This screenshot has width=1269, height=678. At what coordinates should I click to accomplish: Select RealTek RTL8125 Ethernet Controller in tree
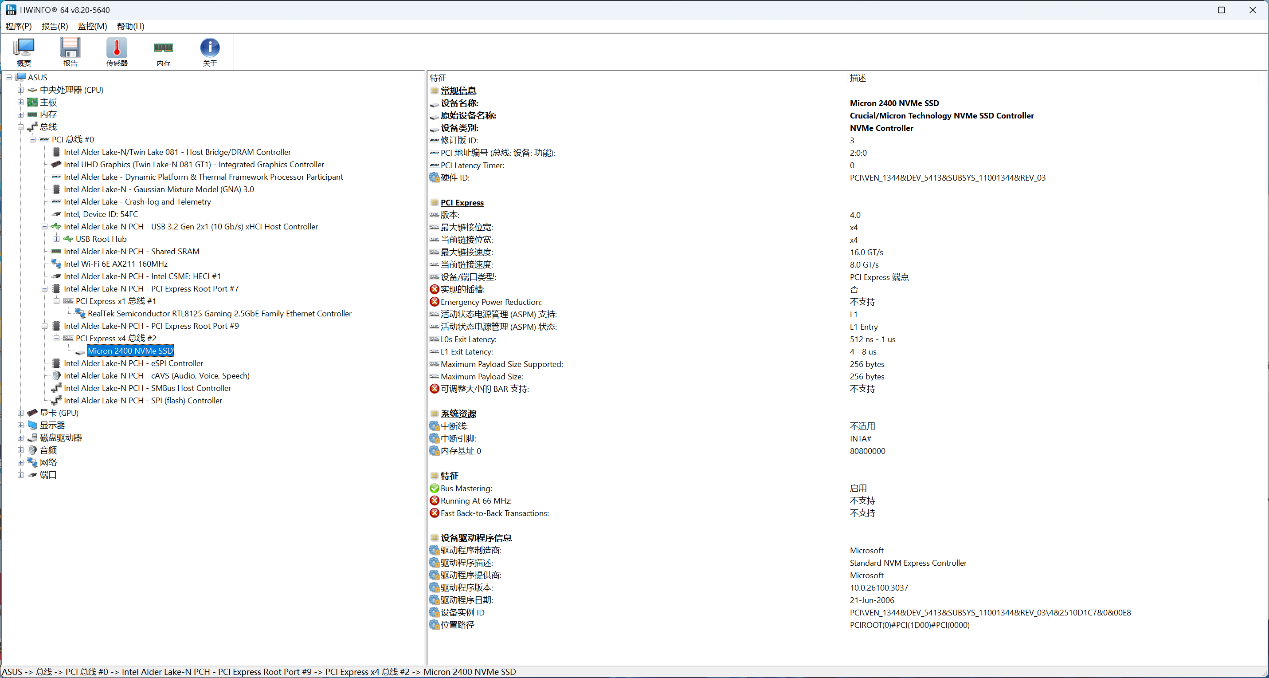[x=219, y=314]
